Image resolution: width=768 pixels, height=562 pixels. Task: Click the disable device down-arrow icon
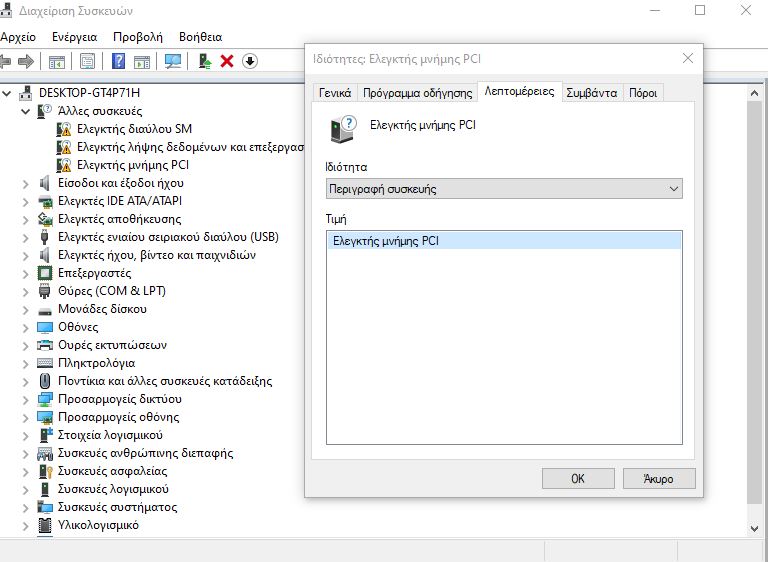pyautogui.click(x=250, y=61)
